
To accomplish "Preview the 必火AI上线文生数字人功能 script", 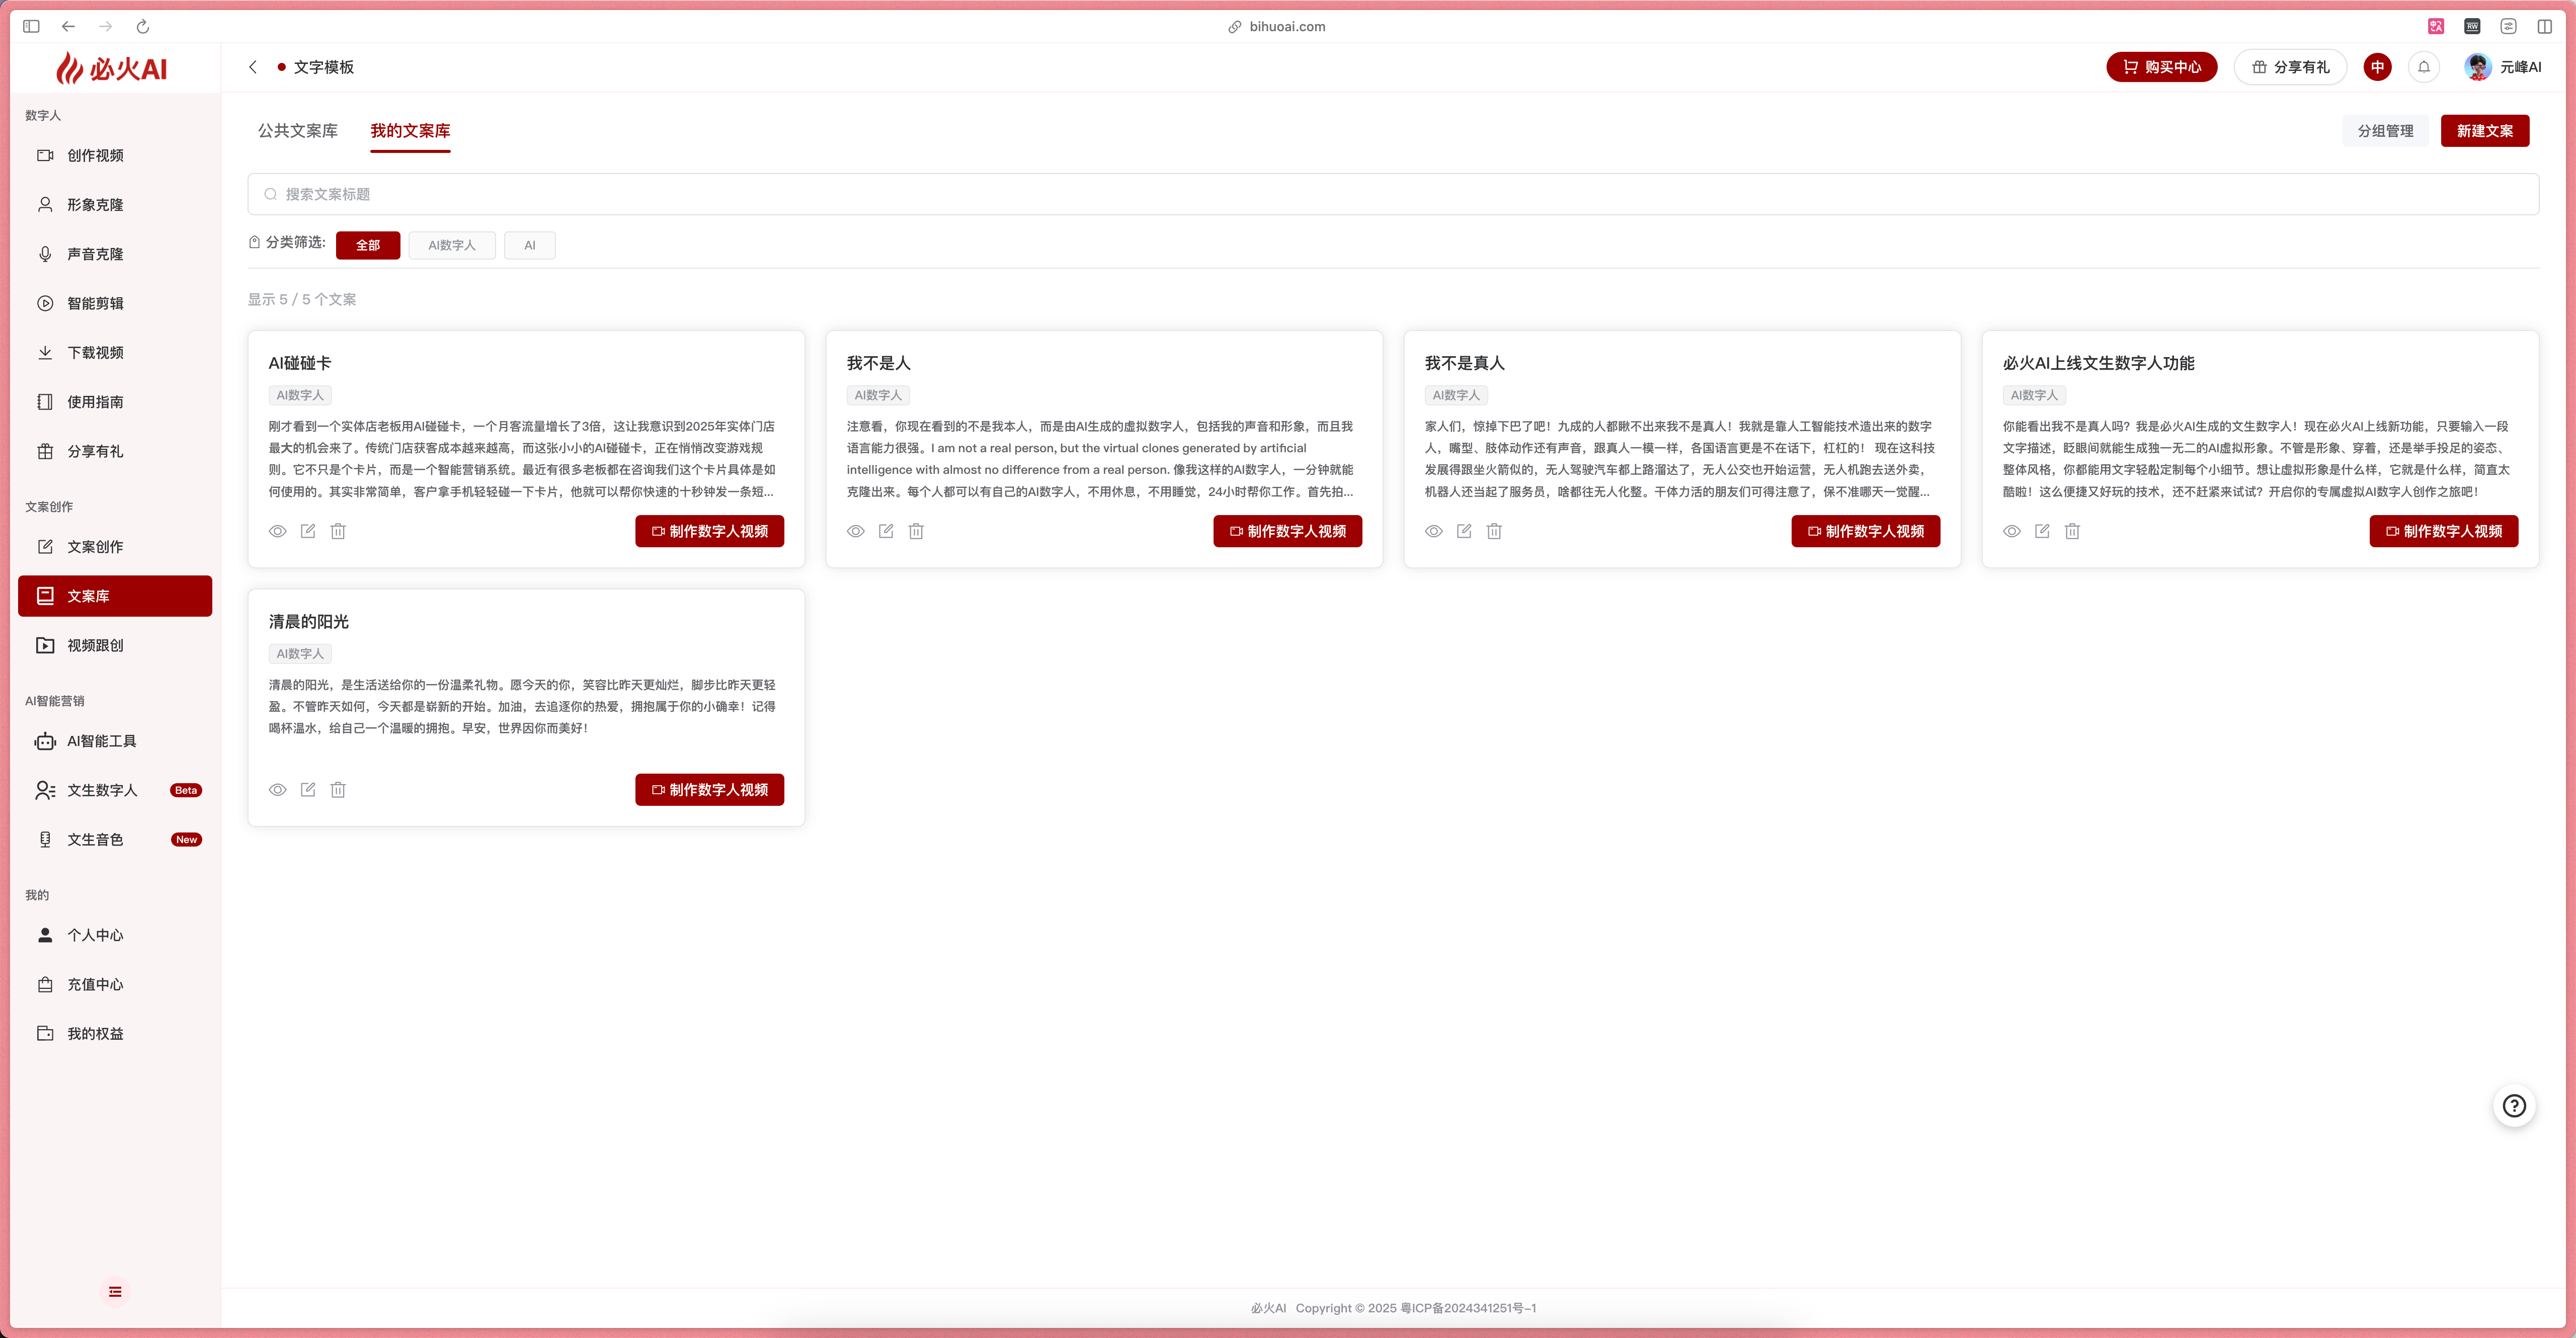I will (x=2012, y=531).
